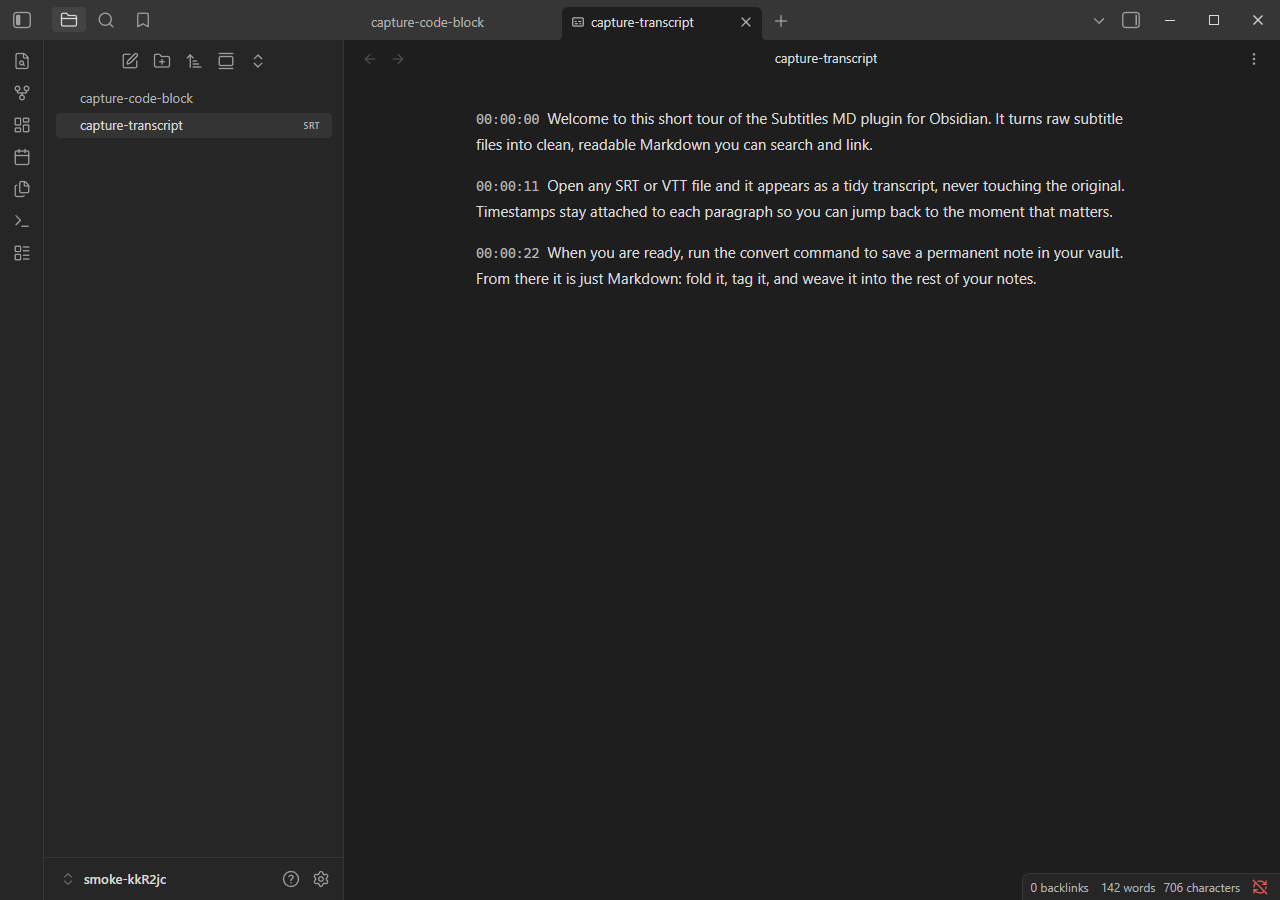Open today's daily note
Screen dimensions: 1280x900
coord(22,157)
